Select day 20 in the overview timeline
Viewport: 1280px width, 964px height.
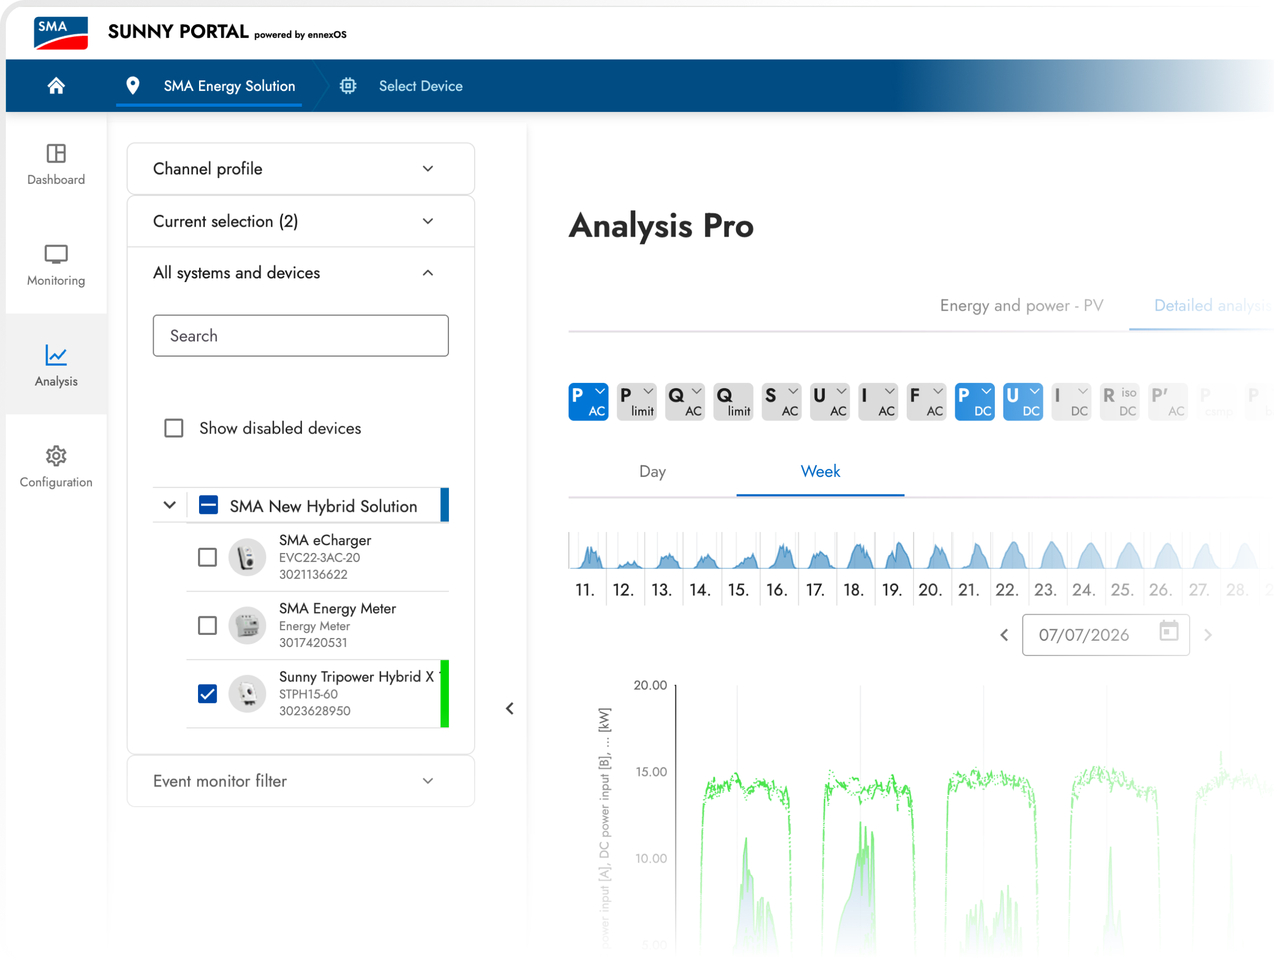[x=930, y=590]
